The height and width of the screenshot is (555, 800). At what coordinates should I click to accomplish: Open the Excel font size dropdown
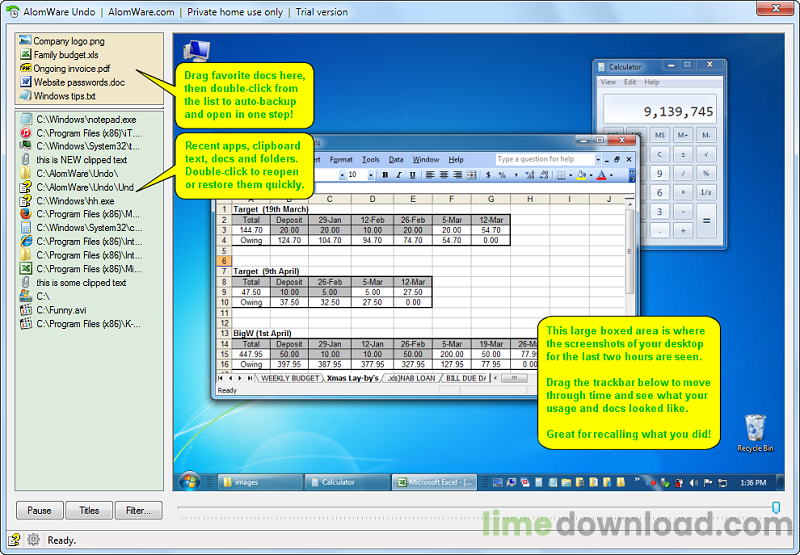370,175
